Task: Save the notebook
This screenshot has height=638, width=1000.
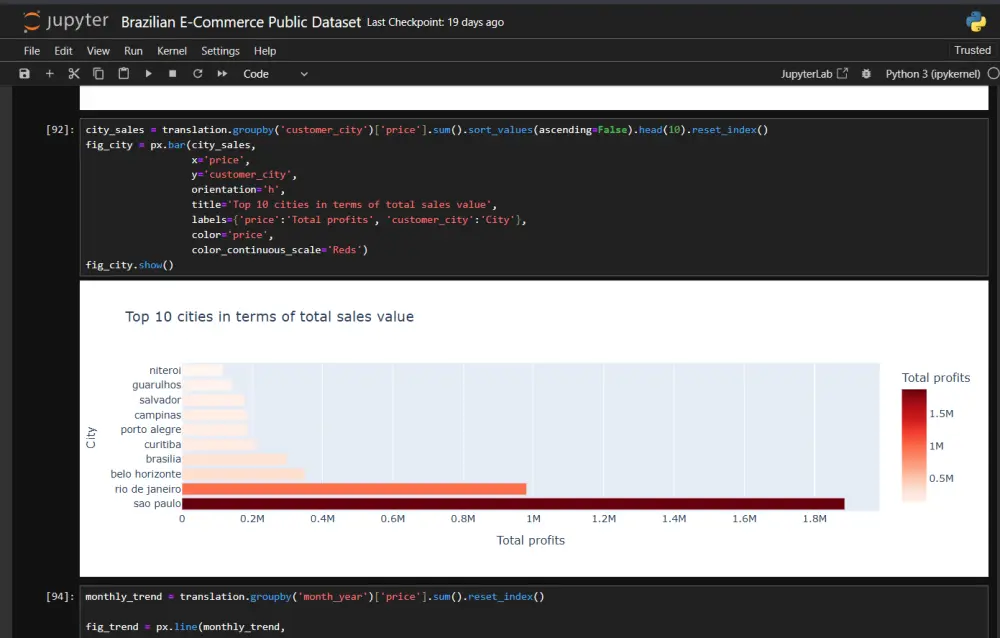Action: (x=24, y=73)
